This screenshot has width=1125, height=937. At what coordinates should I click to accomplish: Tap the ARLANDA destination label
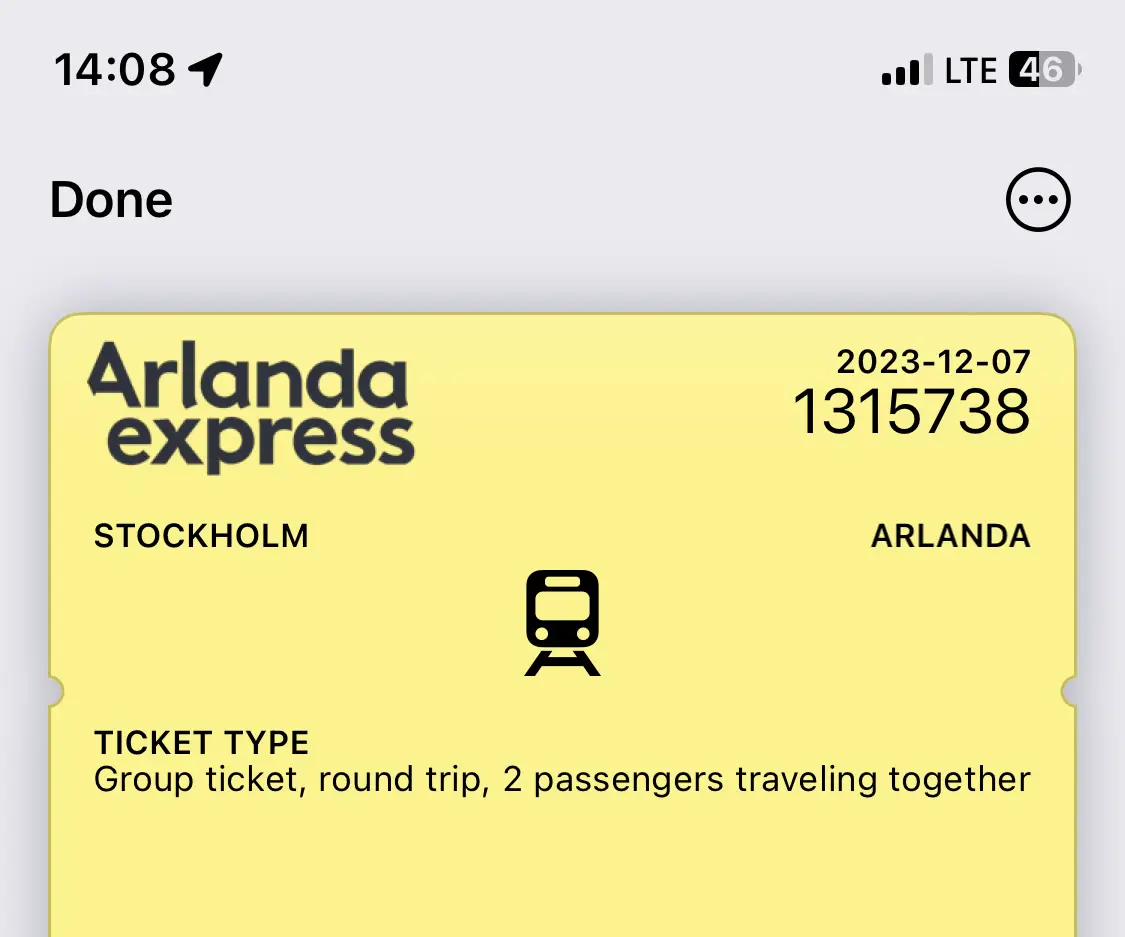[x=950, y=536]
